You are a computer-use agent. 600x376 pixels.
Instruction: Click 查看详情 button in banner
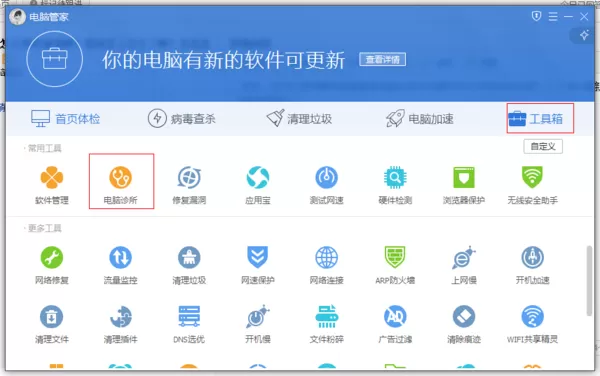pos(382,59)
